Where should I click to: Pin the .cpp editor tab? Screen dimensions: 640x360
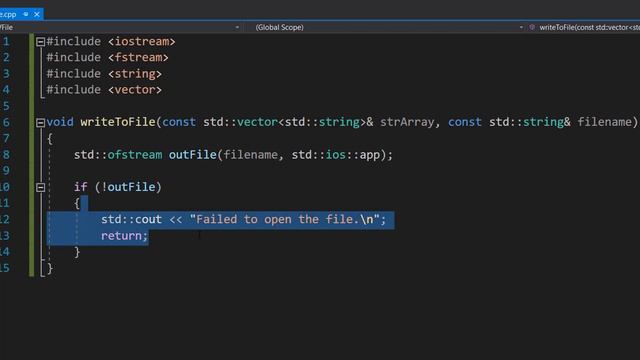(26, 14)
